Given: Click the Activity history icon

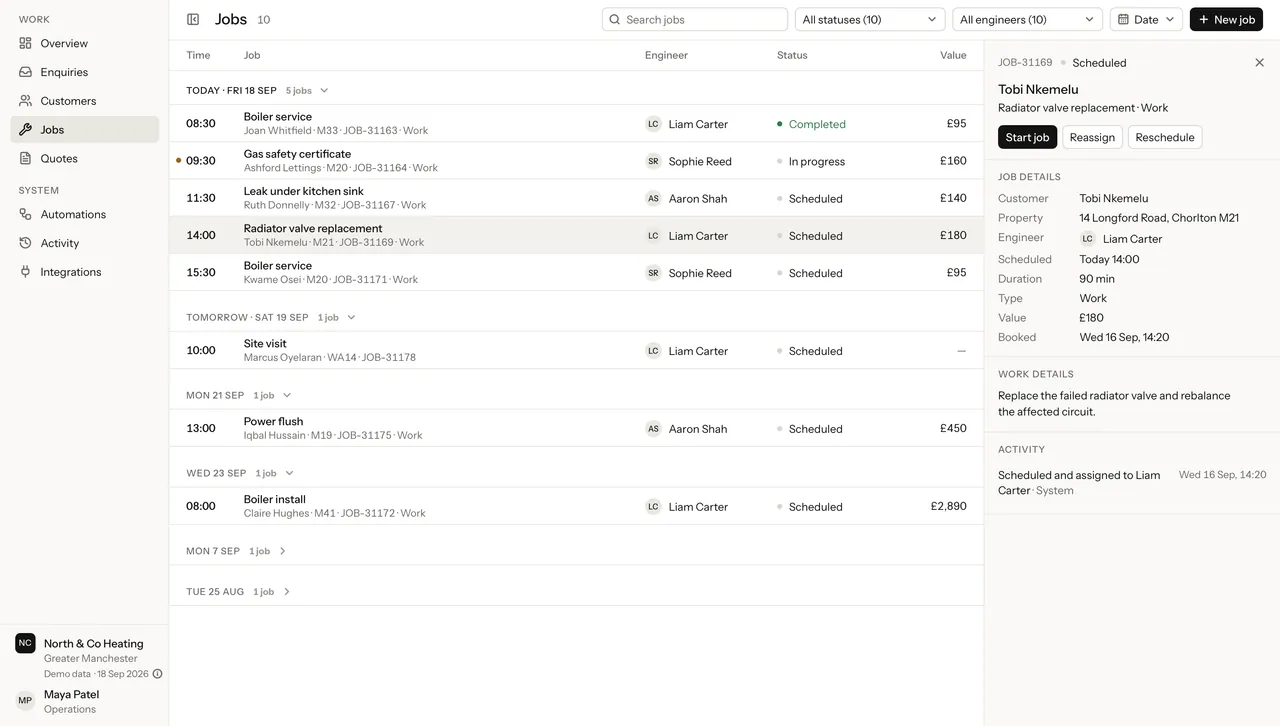Looking at the screenshot, I should [x=25, y=243].
